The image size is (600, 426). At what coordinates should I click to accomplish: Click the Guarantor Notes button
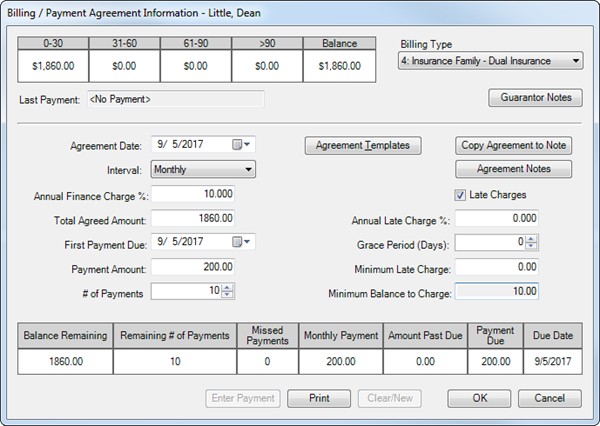[x=535, y=98]
